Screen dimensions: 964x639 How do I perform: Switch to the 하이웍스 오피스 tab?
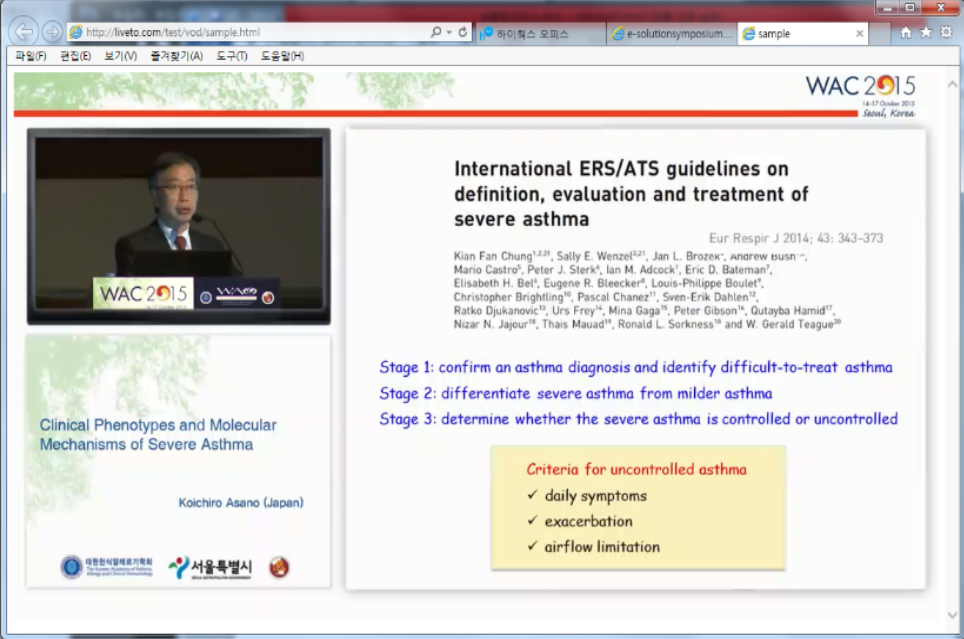(x=540, y=34)
